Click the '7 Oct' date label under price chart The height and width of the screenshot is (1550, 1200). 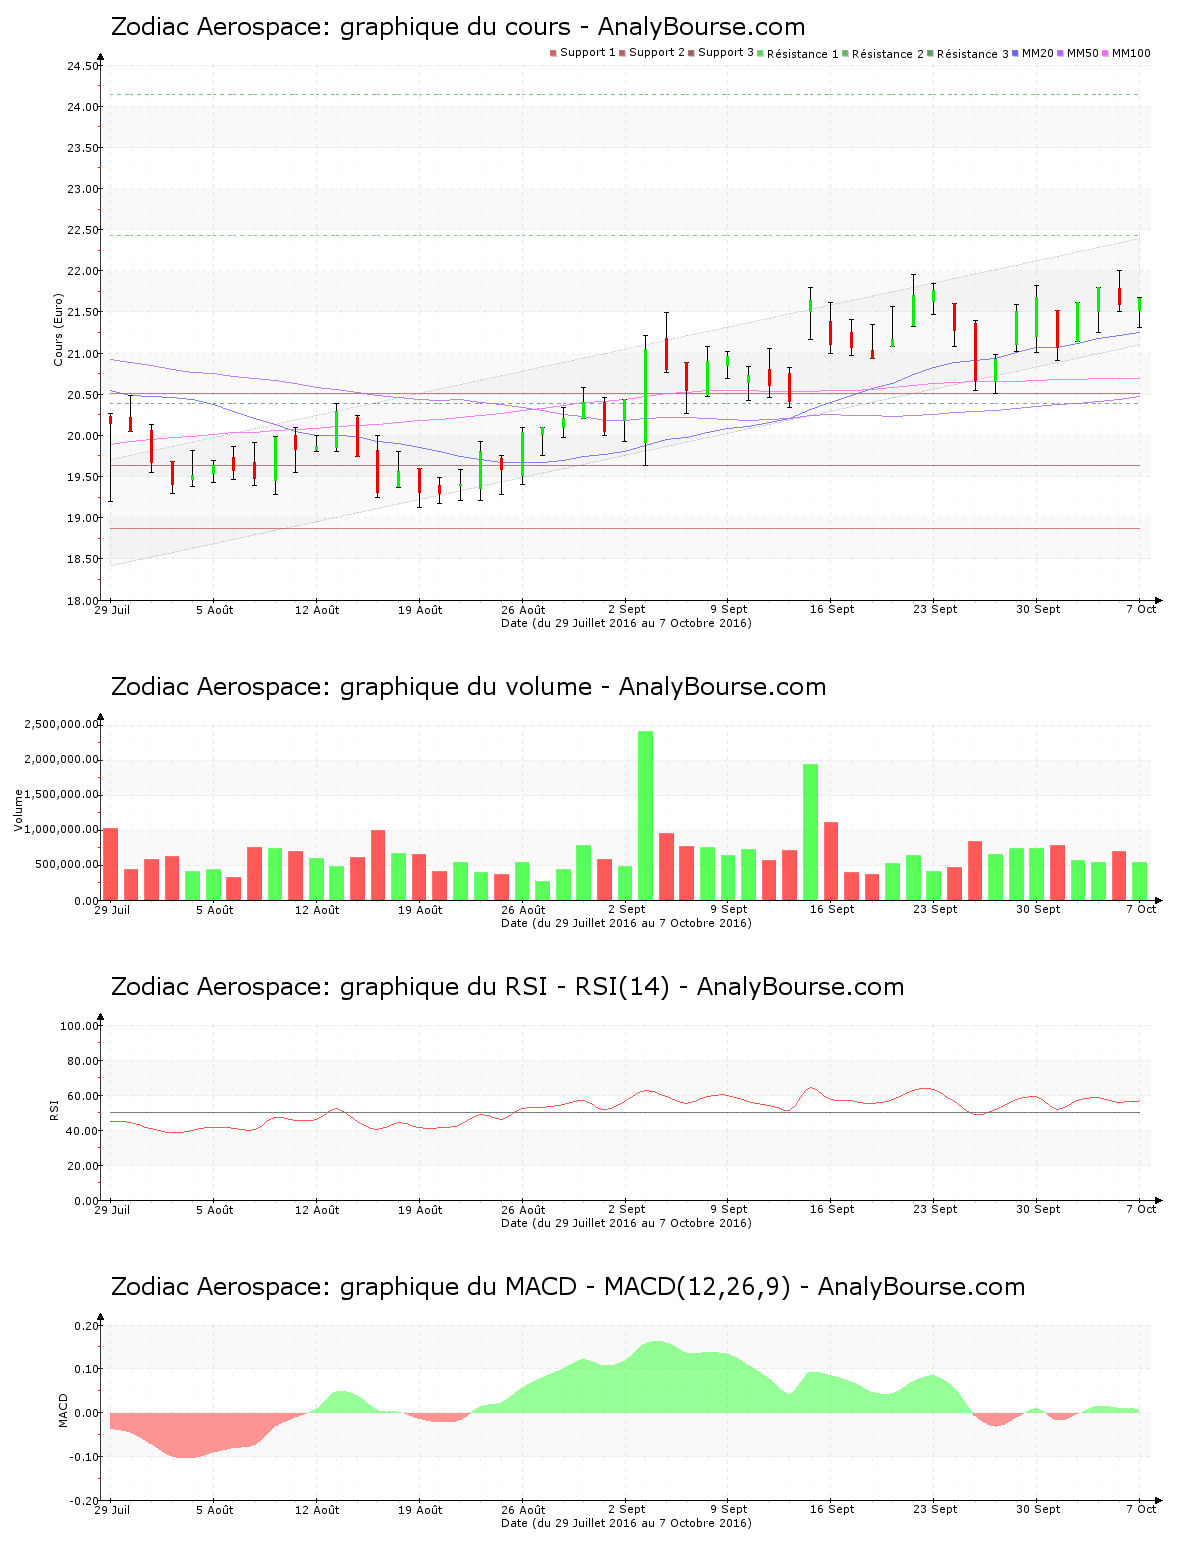(1140, 609)
